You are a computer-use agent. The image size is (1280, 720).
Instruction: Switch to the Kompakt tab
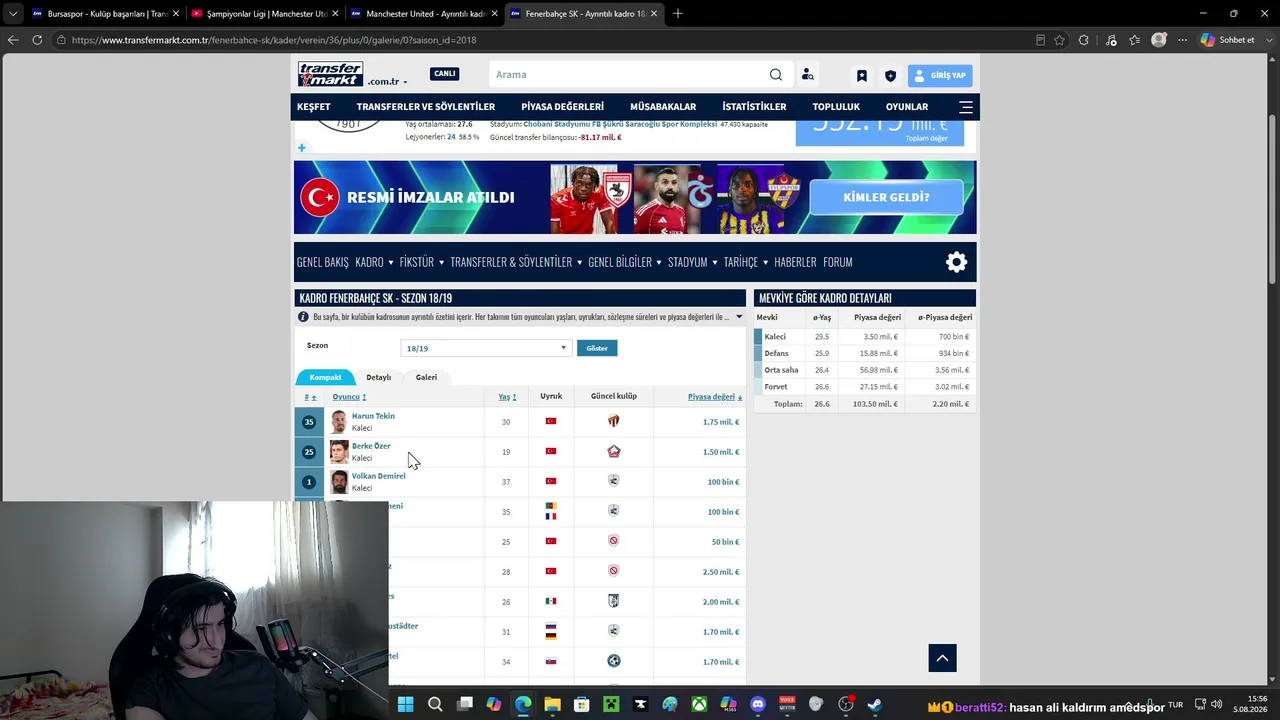pos(325,377)
